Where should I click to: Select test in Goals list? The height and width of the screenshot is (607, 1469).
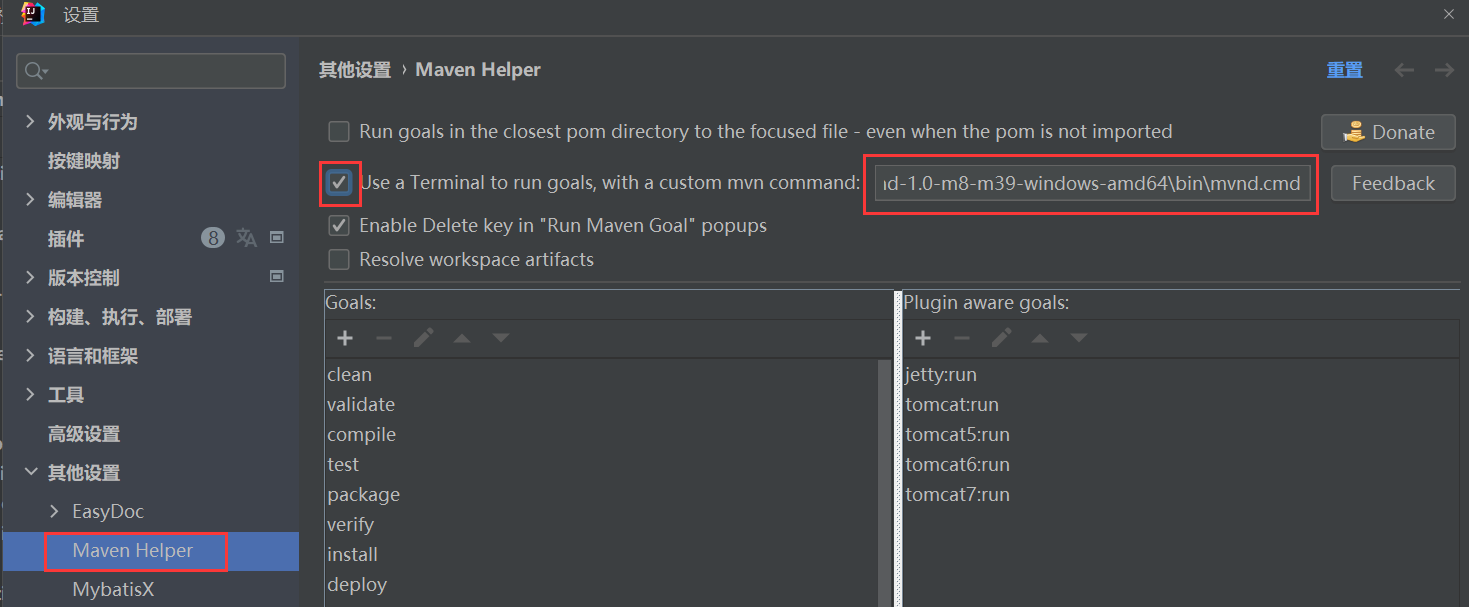click(343, 465)
